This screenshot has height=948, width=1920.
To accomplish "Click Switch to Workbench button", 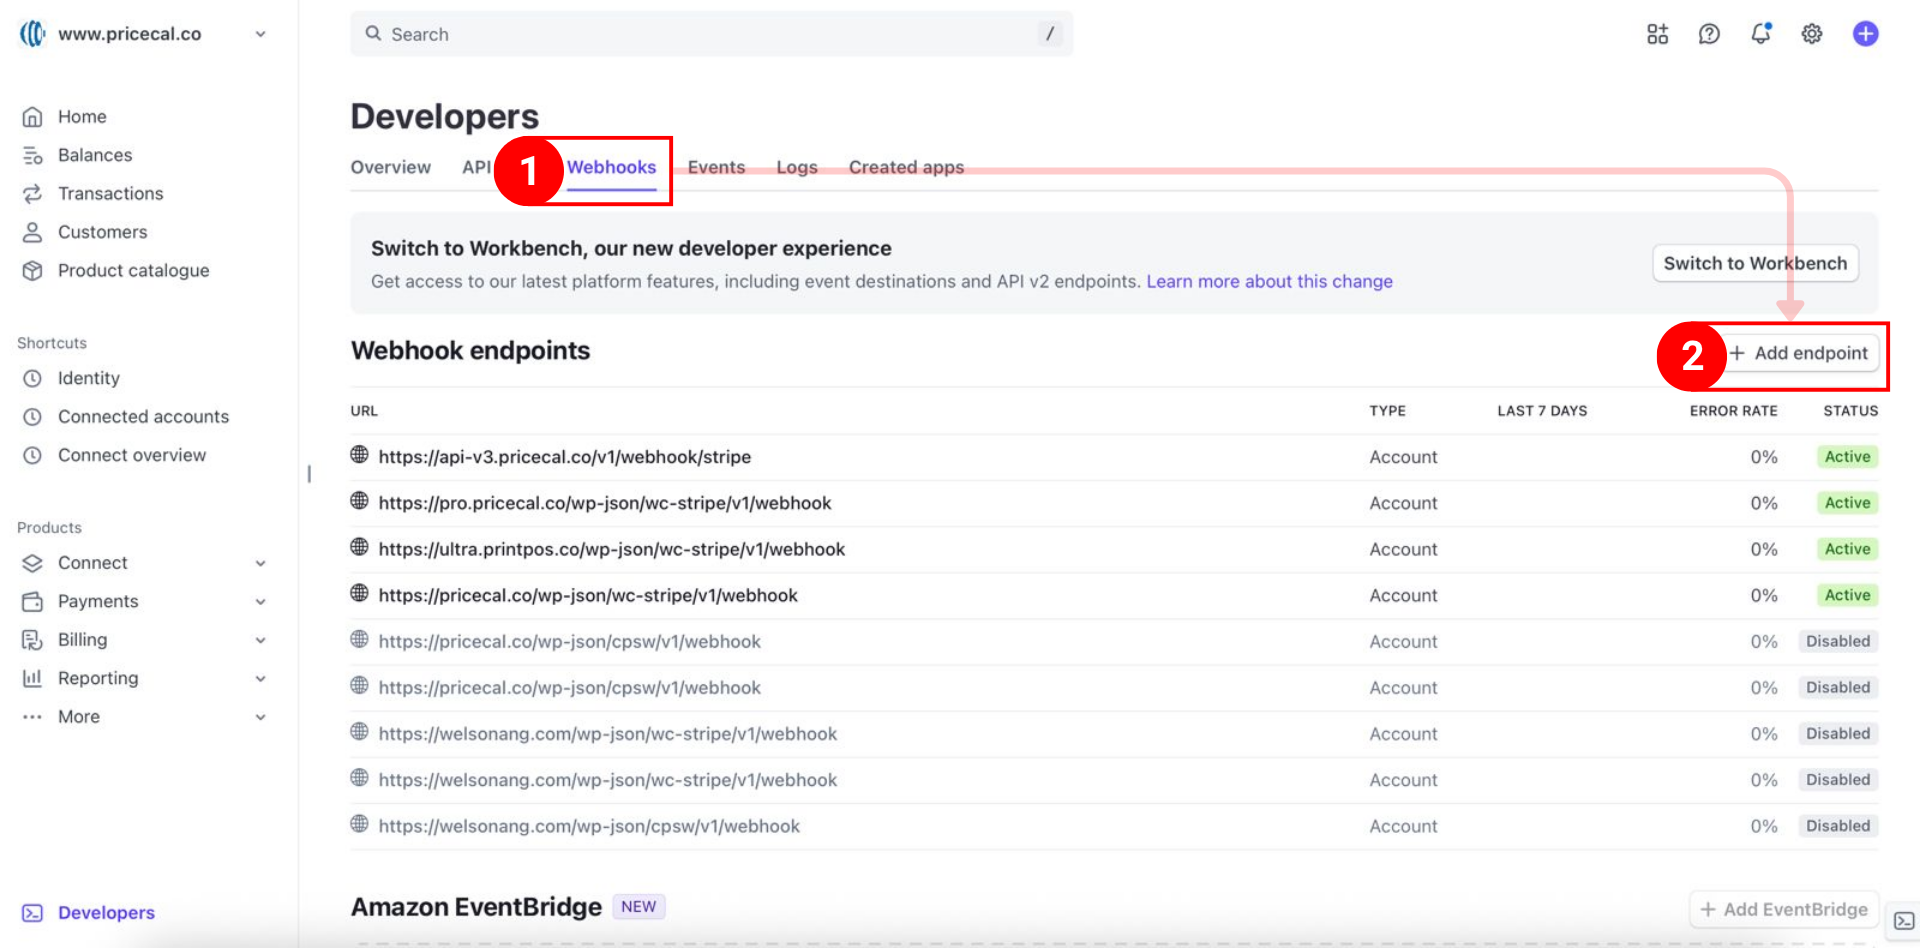I will (1754, 263).
